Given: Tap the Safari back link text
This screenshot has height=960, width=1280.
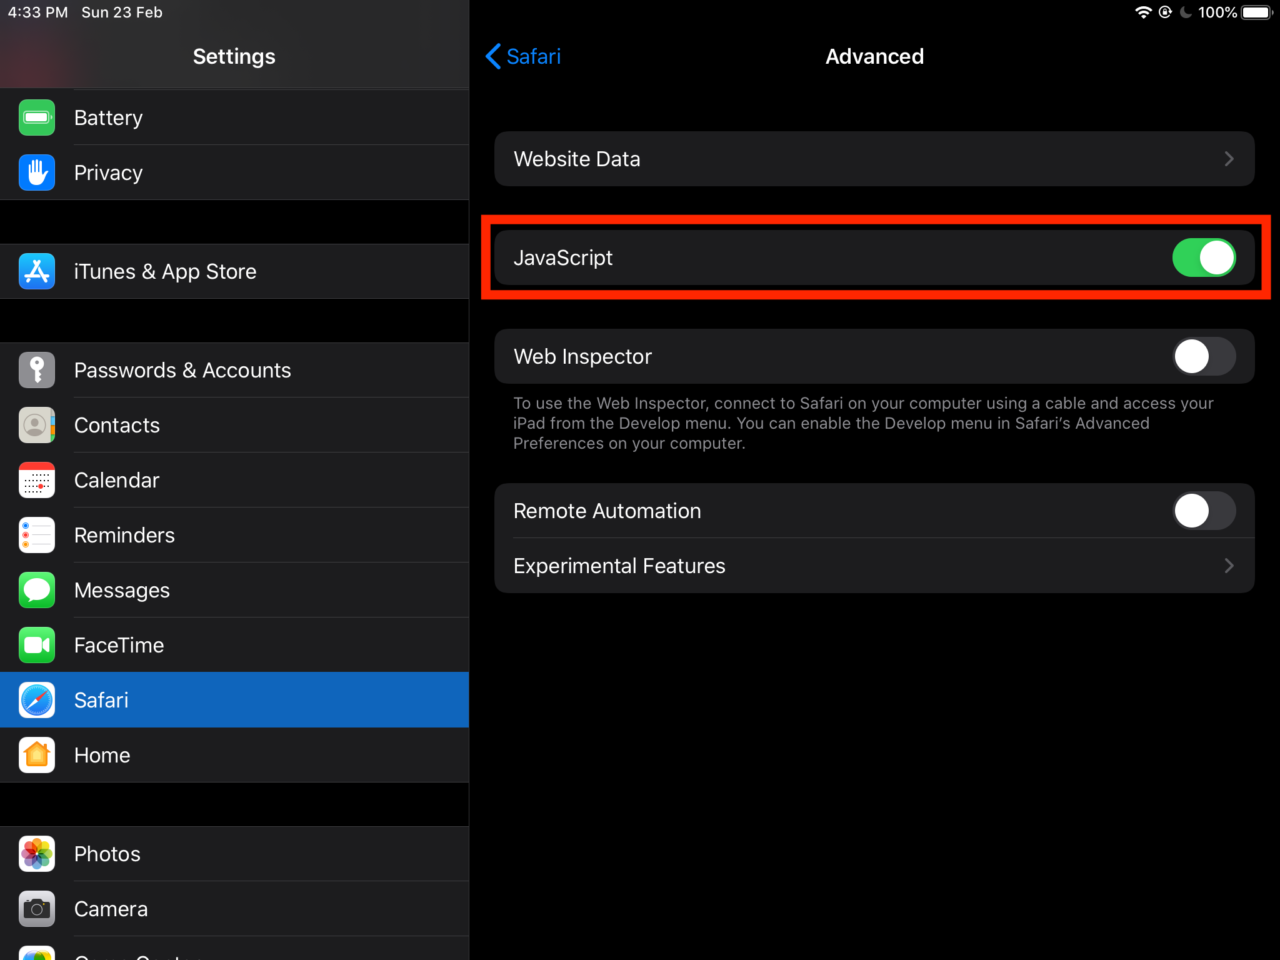Looking at the screenshot, I should tap(533, 57).
